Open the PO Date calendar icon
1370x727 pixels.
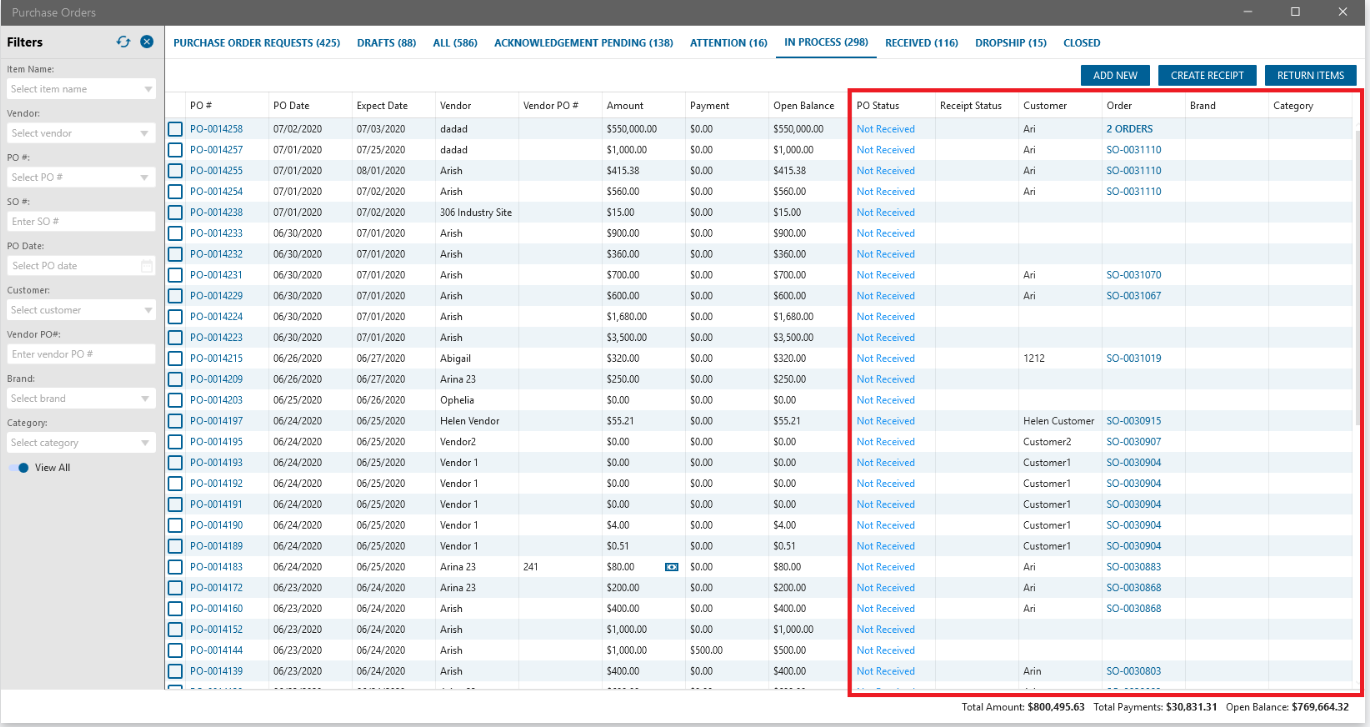[x=147, y=266]
